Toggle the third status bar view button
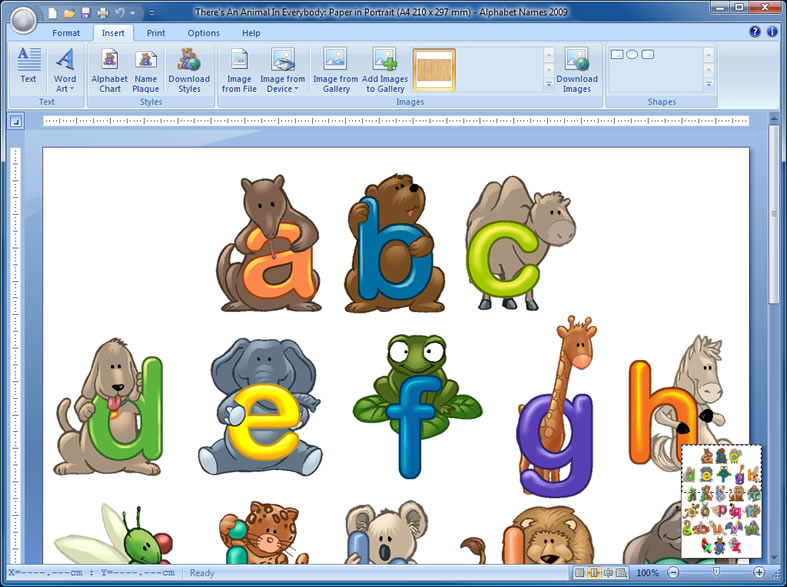The height and width of the screenshot is (587, 787). 608,572
